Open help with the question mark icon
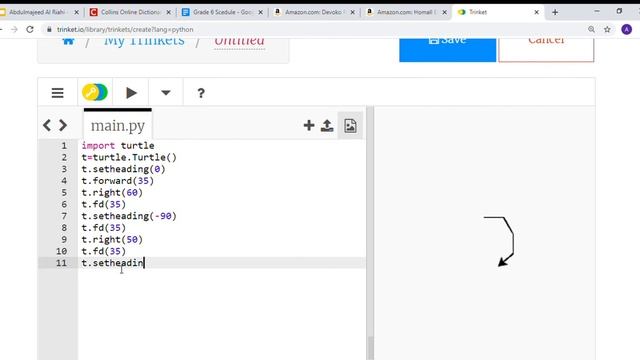The image size is (640, 360). pos(201,93)
